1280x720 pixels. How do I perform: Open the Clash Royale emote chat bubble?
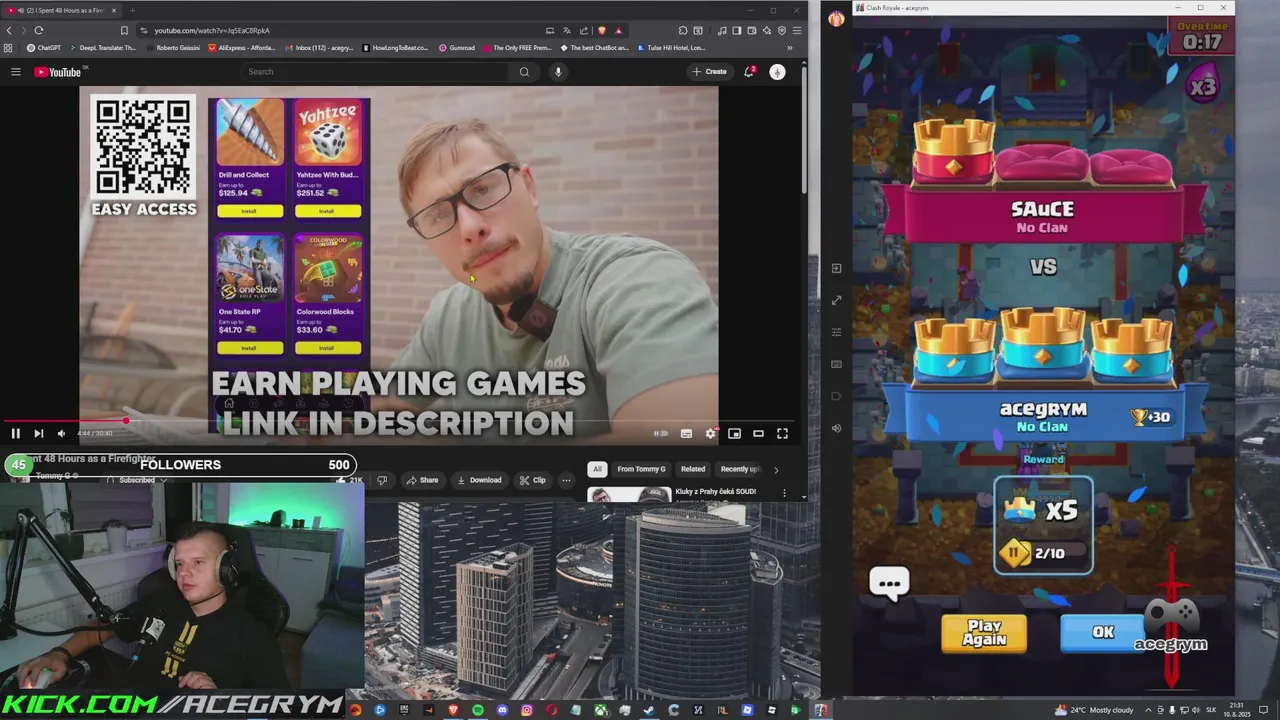889,583
